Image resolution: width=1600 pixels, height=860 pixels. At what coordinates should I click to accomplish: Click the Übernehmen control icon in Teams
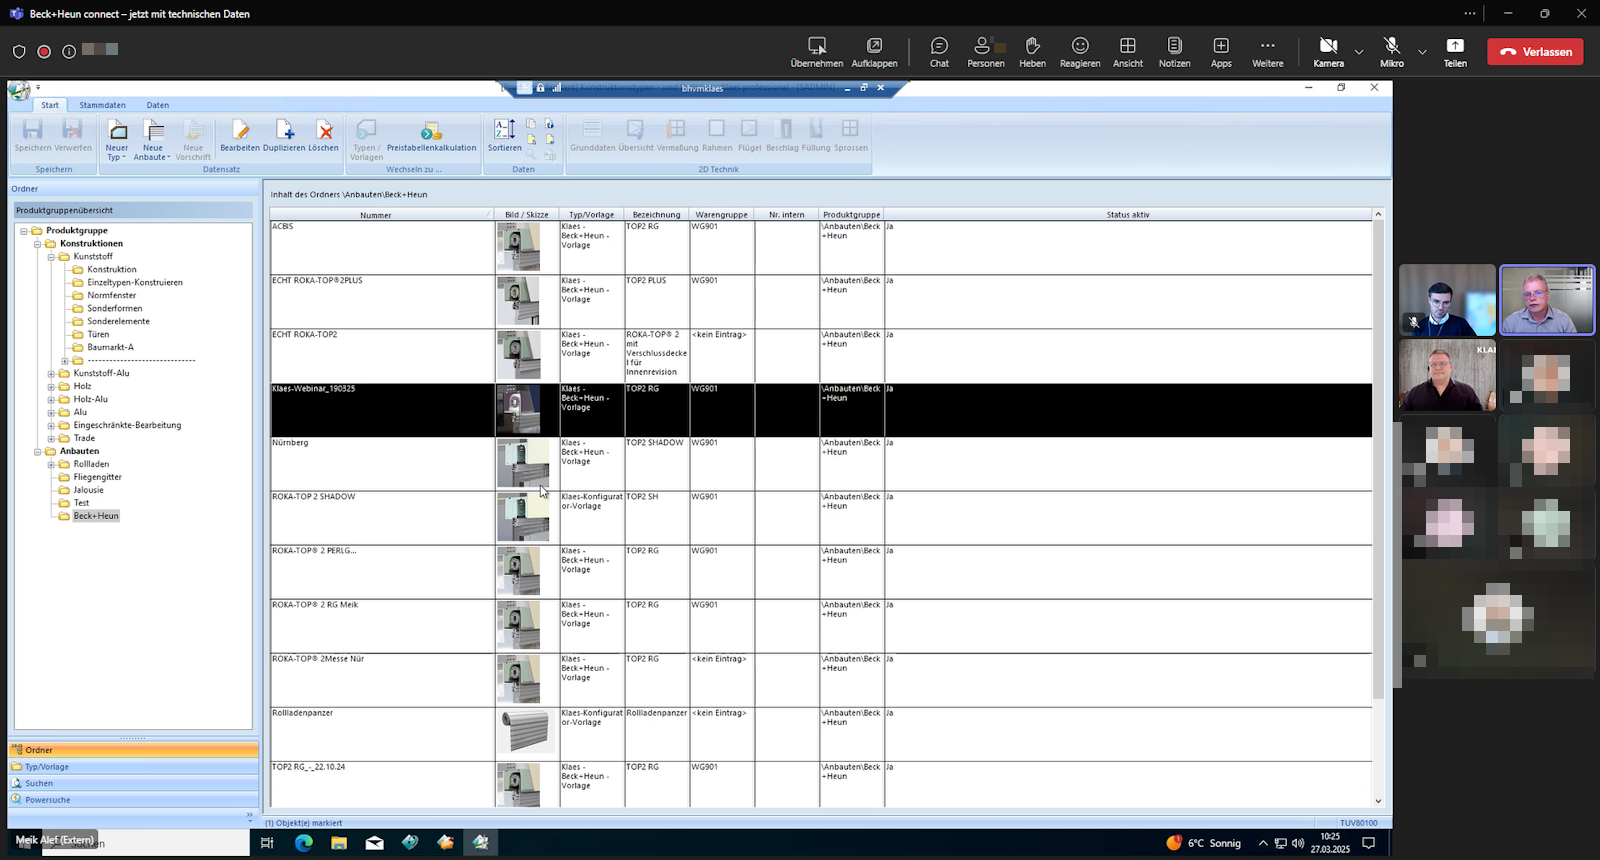pos(817,46)
